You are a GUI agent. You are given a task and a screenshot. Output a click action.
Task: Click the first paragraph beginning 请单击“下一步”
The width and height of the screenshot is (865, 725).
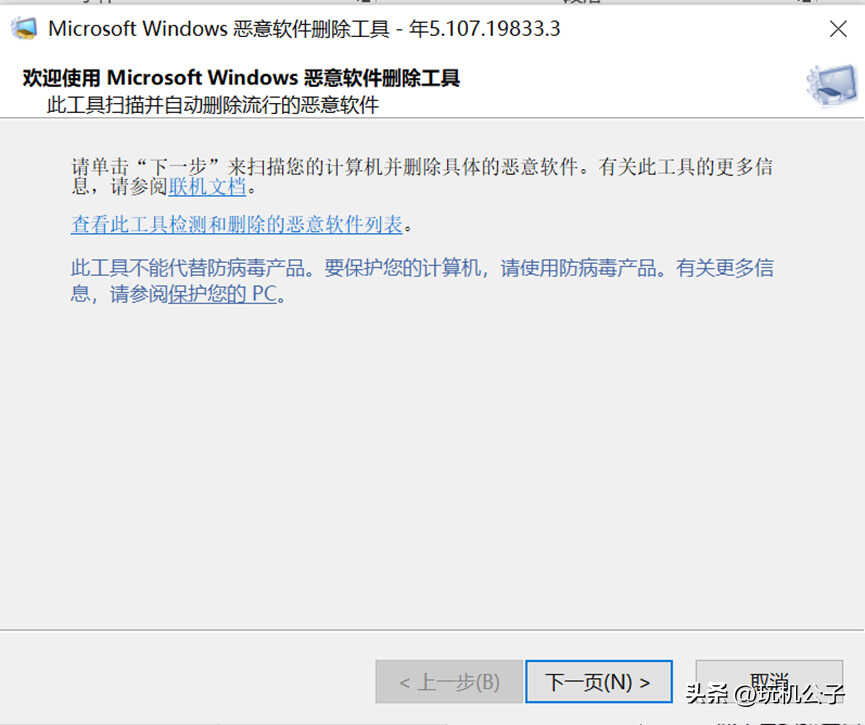422,177
